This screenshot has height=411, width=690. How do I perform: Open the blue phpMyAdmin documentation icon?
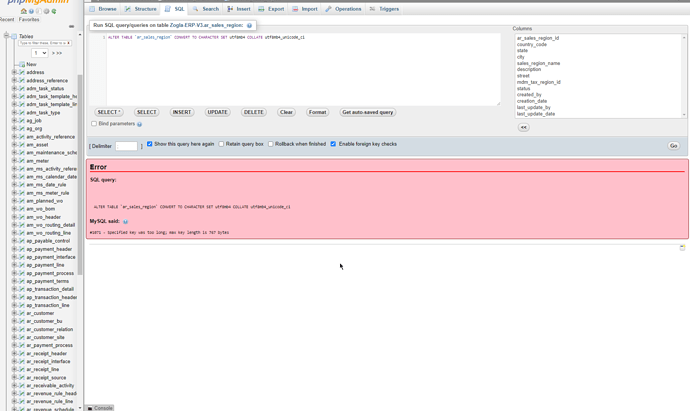point(31,11)
